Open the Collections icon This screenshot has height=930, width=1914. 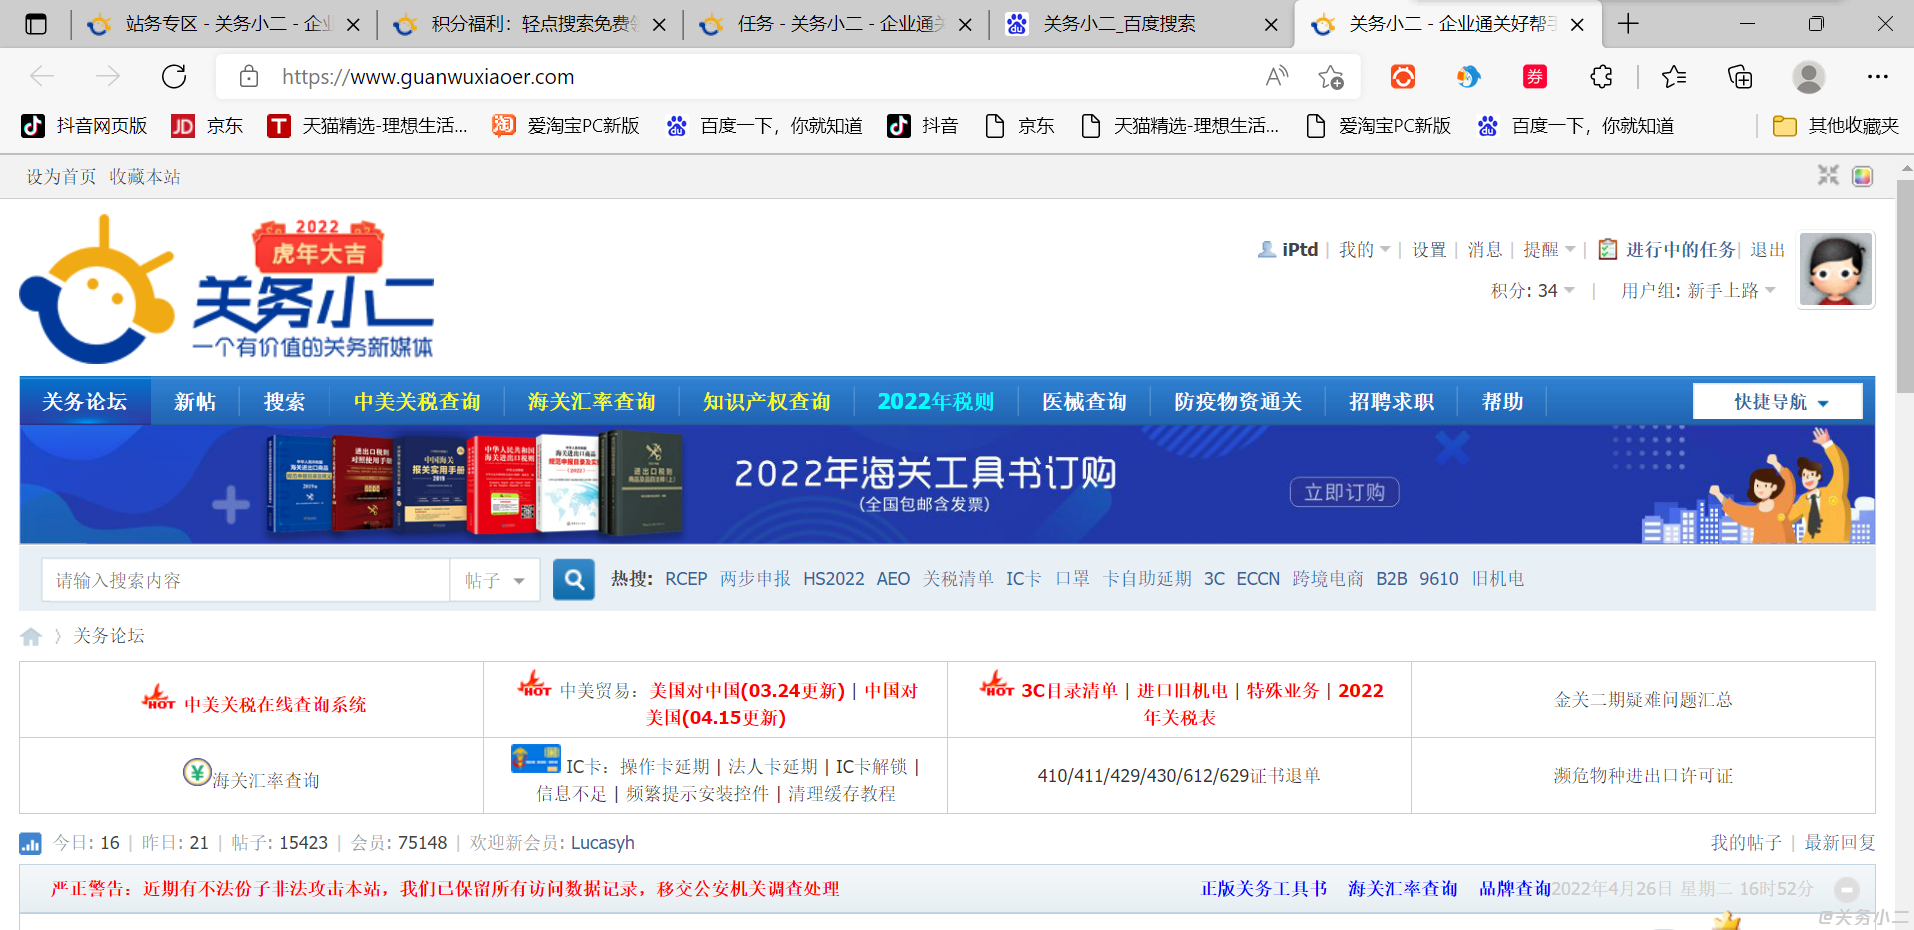pyautogui.click(x=1740, y=77)
